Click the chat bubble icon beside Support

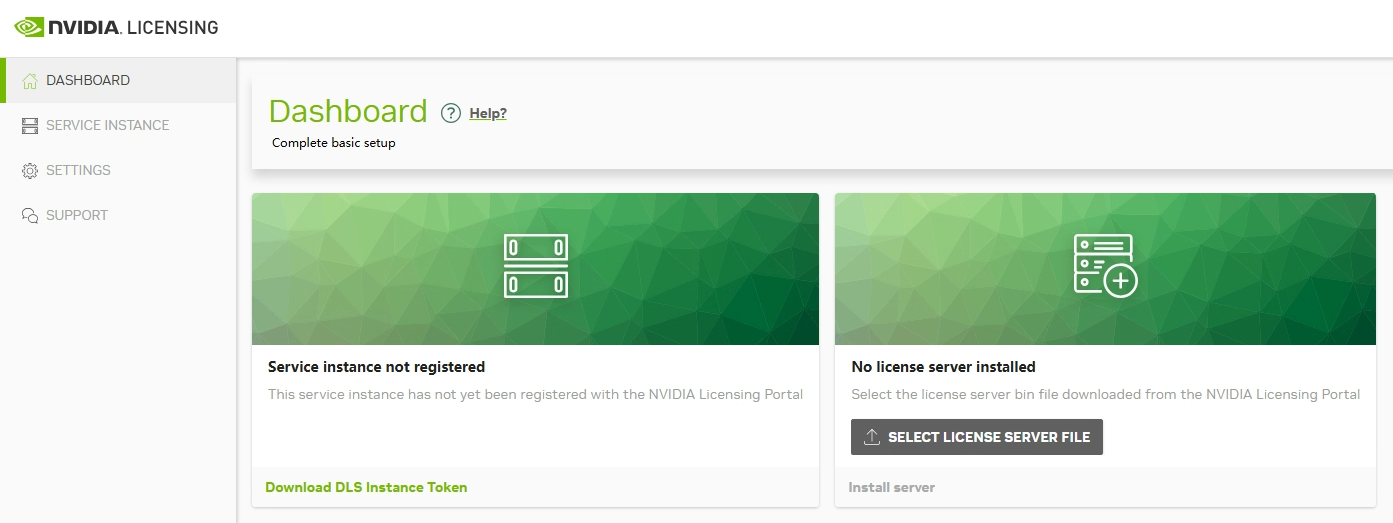pos(30,216)
